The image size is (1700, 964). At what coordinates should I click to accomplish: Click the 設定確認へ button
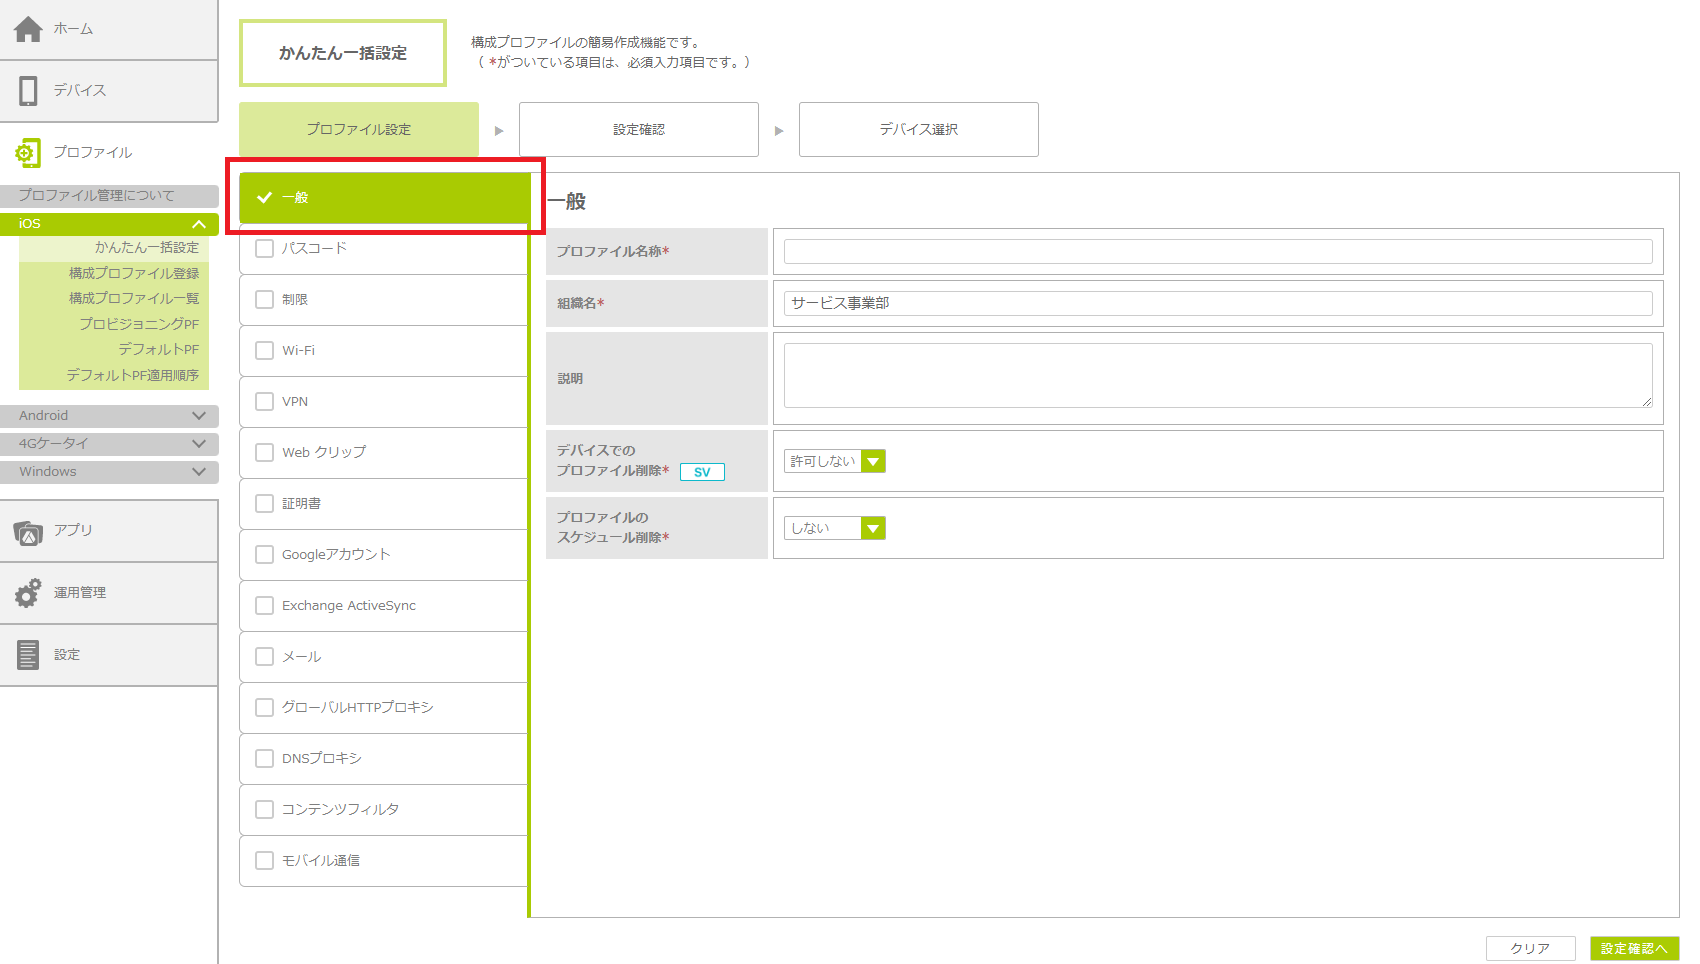tap(1634, 949)
